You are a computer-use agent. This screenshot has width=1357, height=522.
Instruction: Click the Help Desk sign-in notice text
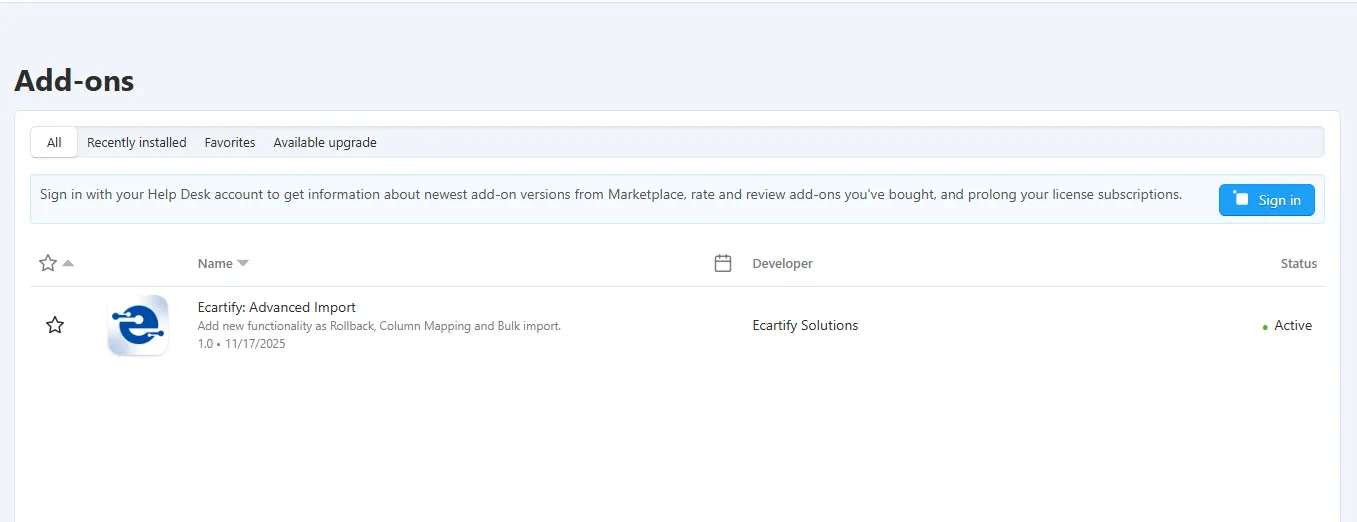coord(611,194)
